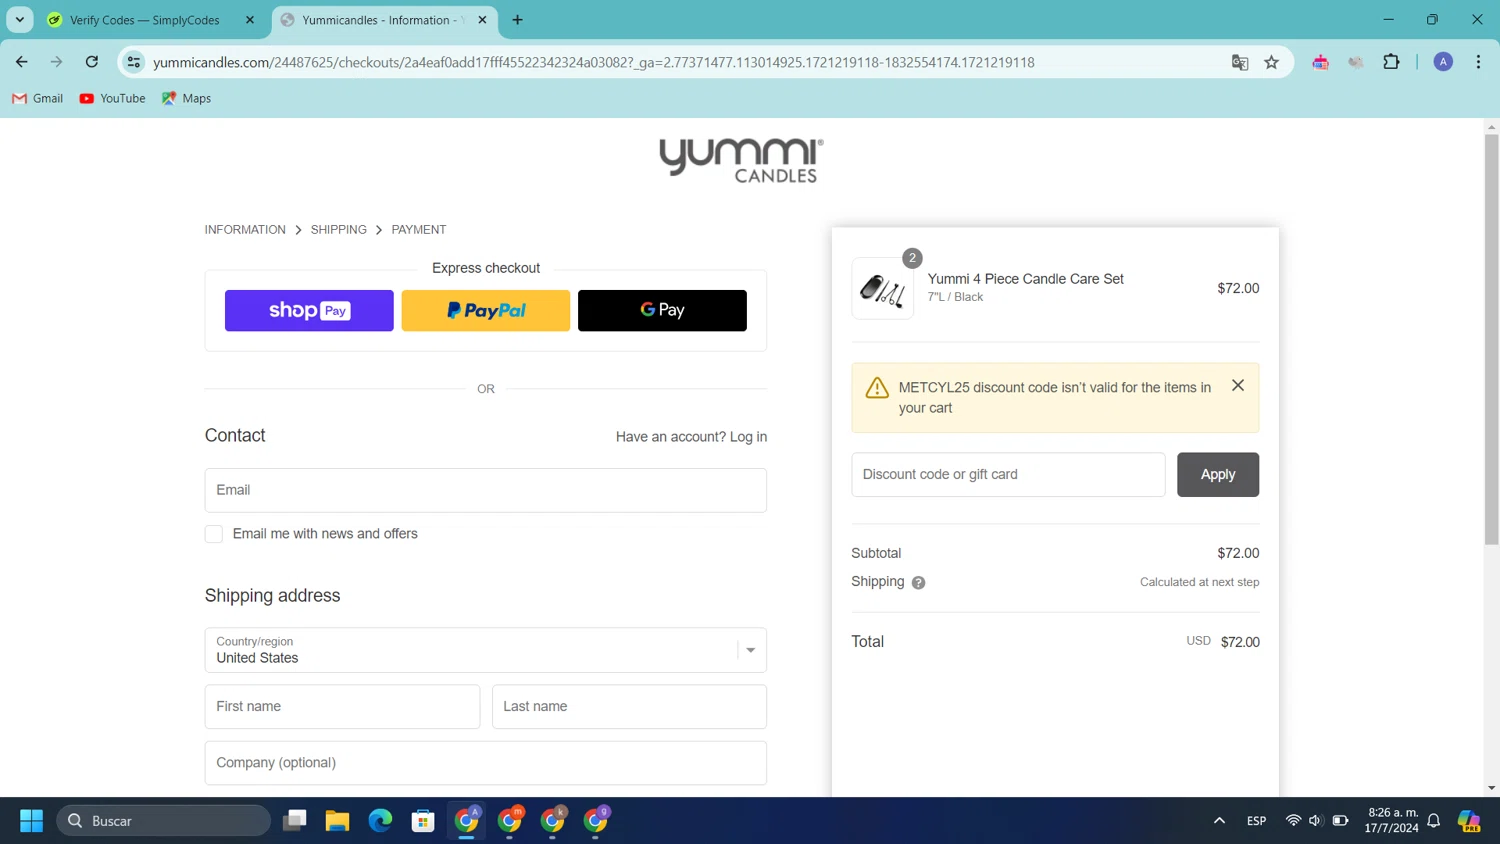Open the Copilot icon in the taskbar
Image resolution: width=1500 pixels, height=844 pixels.
pos(1469,821)
